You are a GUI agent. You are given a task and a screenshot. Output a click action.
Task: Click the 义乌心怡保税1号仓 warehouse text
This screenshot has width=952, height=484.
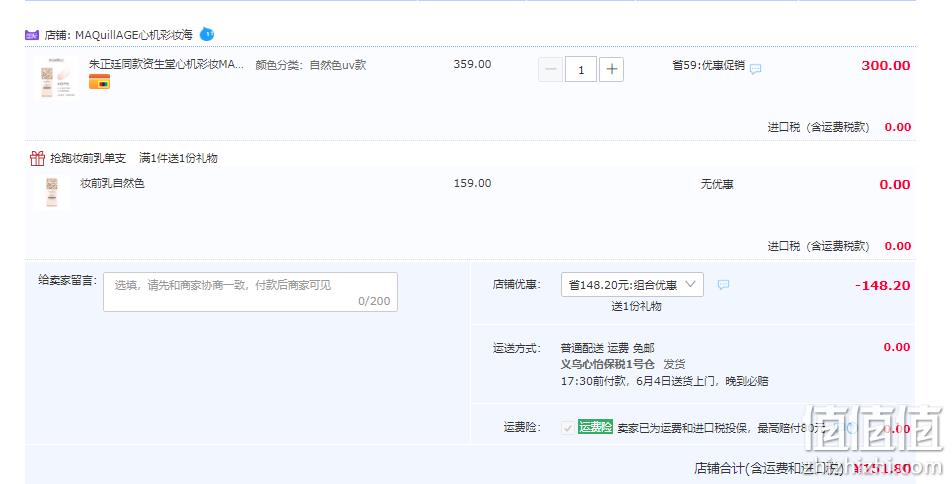(x=607, y=364)
